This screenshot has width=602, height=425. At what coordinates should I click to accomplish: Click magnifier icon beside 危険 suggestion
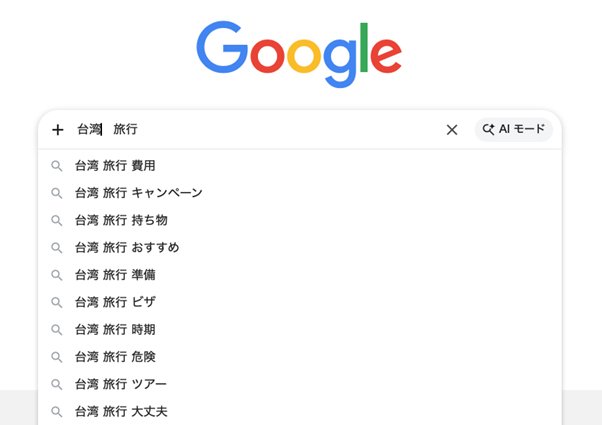pos(57,356)
